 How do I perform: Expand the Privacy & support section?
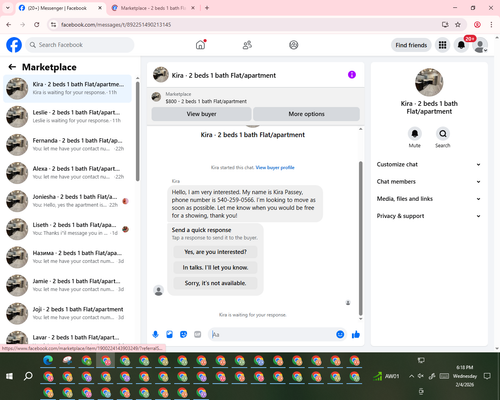[x=429, y=216]
